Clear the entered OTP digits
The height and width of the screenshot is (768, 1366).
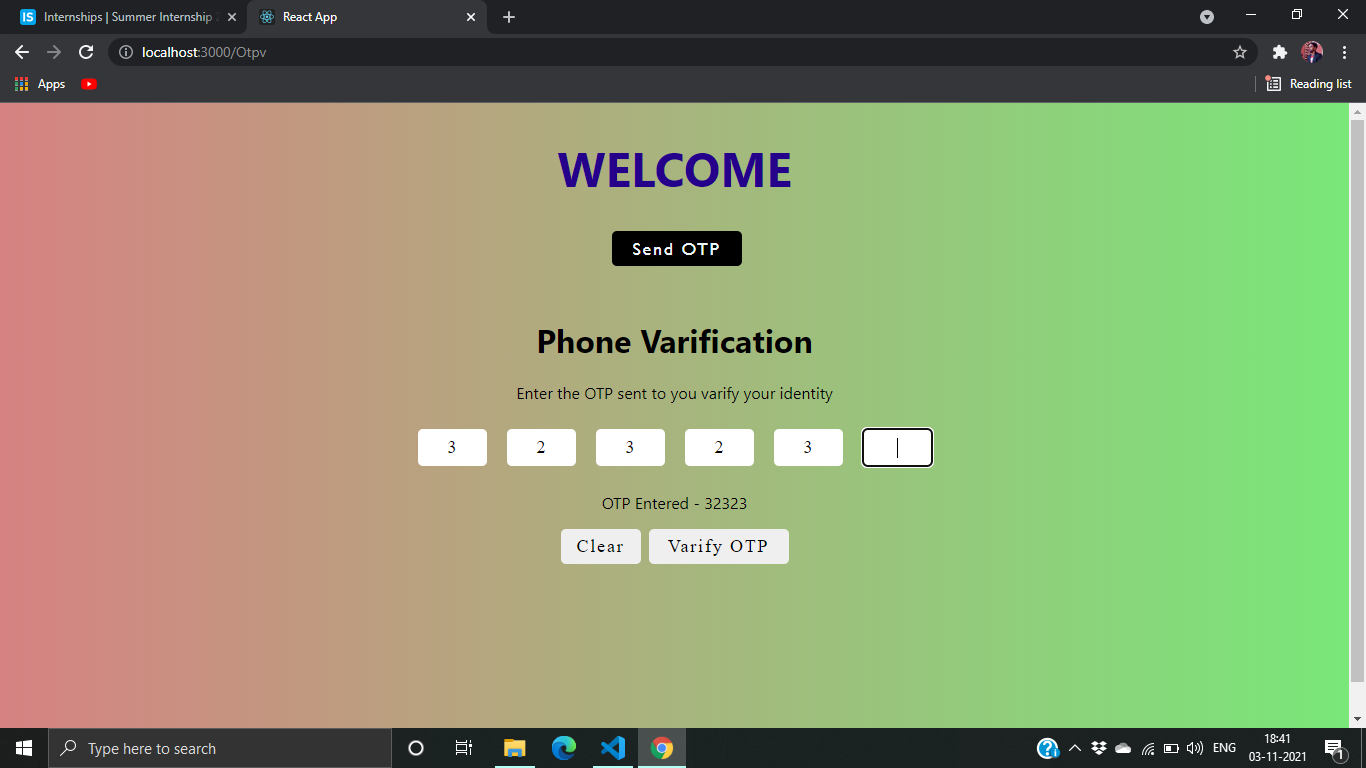point(600,546)
